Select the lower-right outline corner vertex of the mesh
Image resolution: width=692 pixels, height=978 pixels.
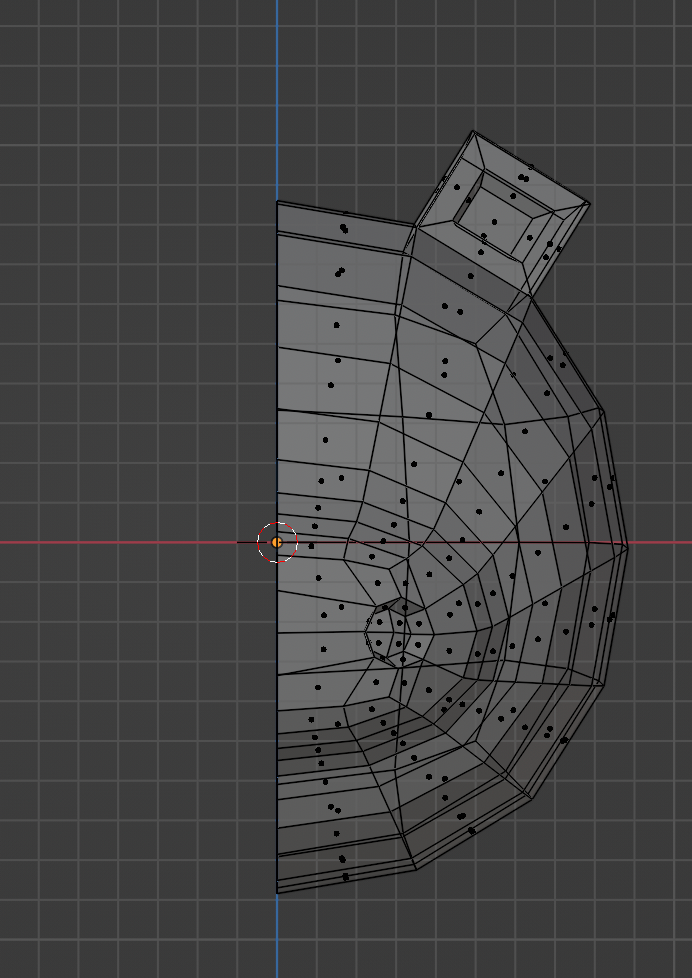pyautogui.click(x=606, y=685)
